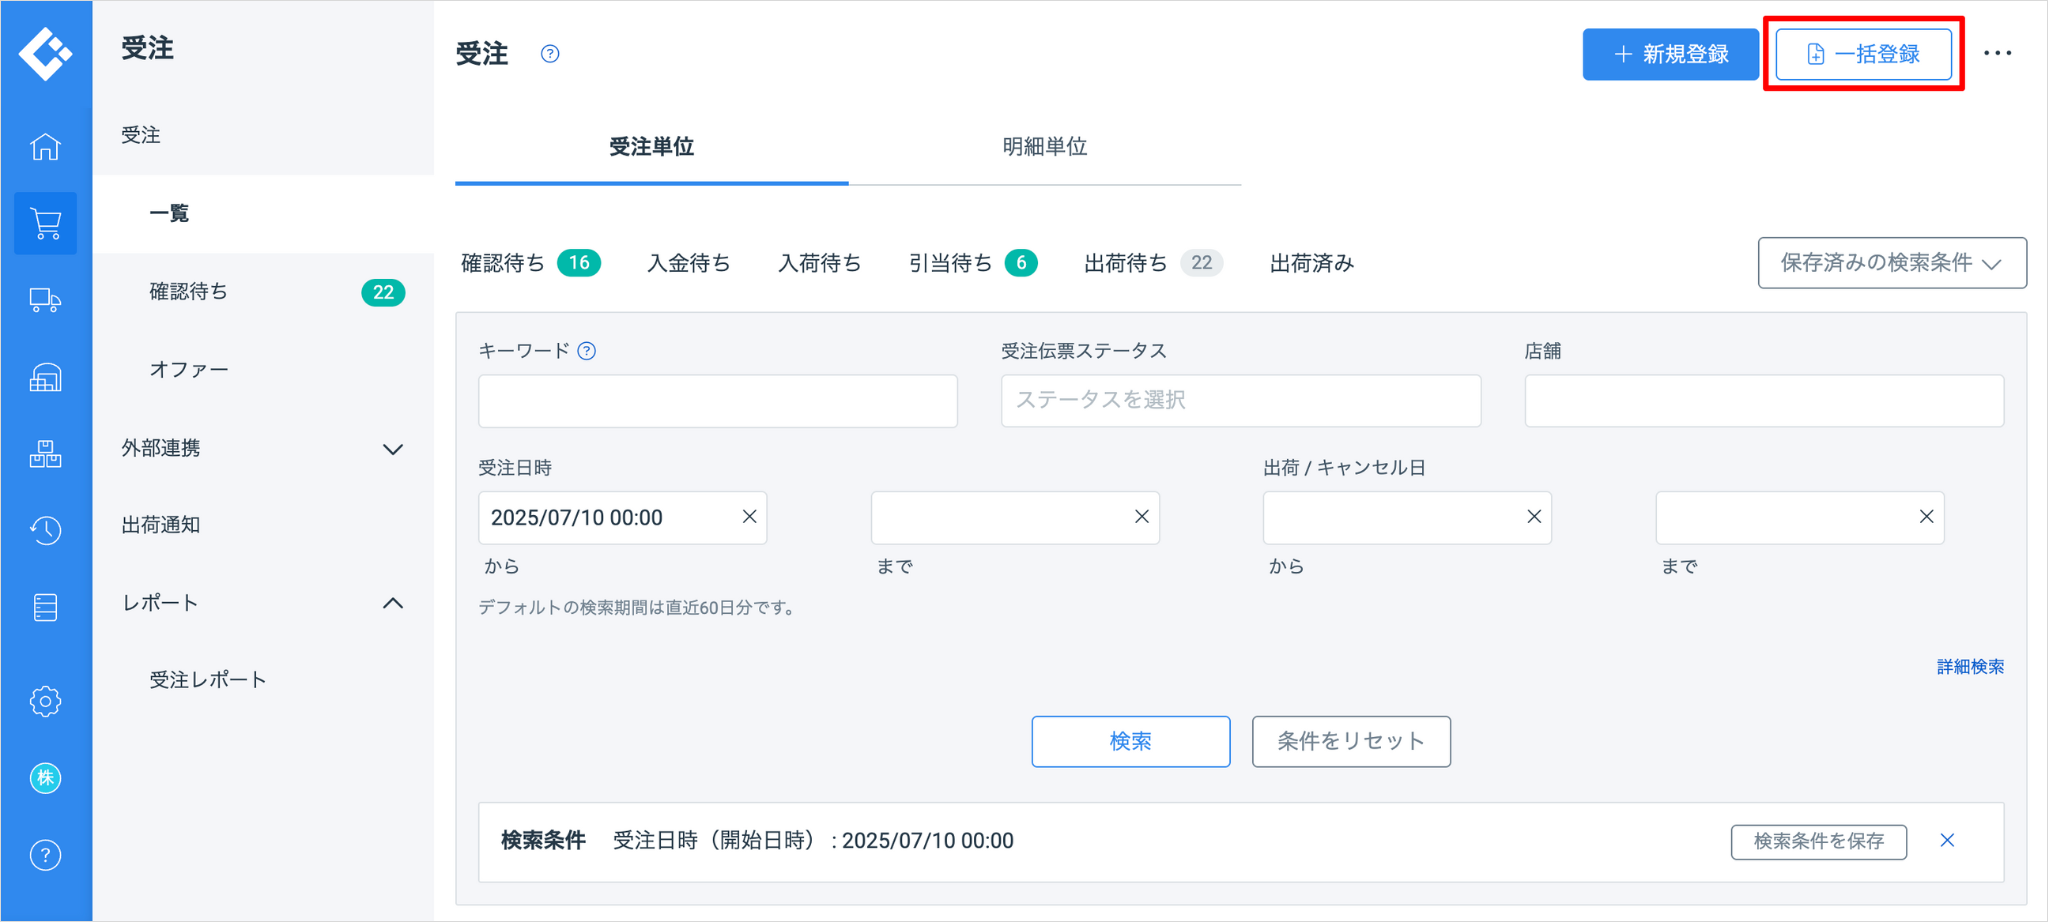Clear the 受注日時 start date value
Viewport: 2048px width, 922px height.
point(749,517)
